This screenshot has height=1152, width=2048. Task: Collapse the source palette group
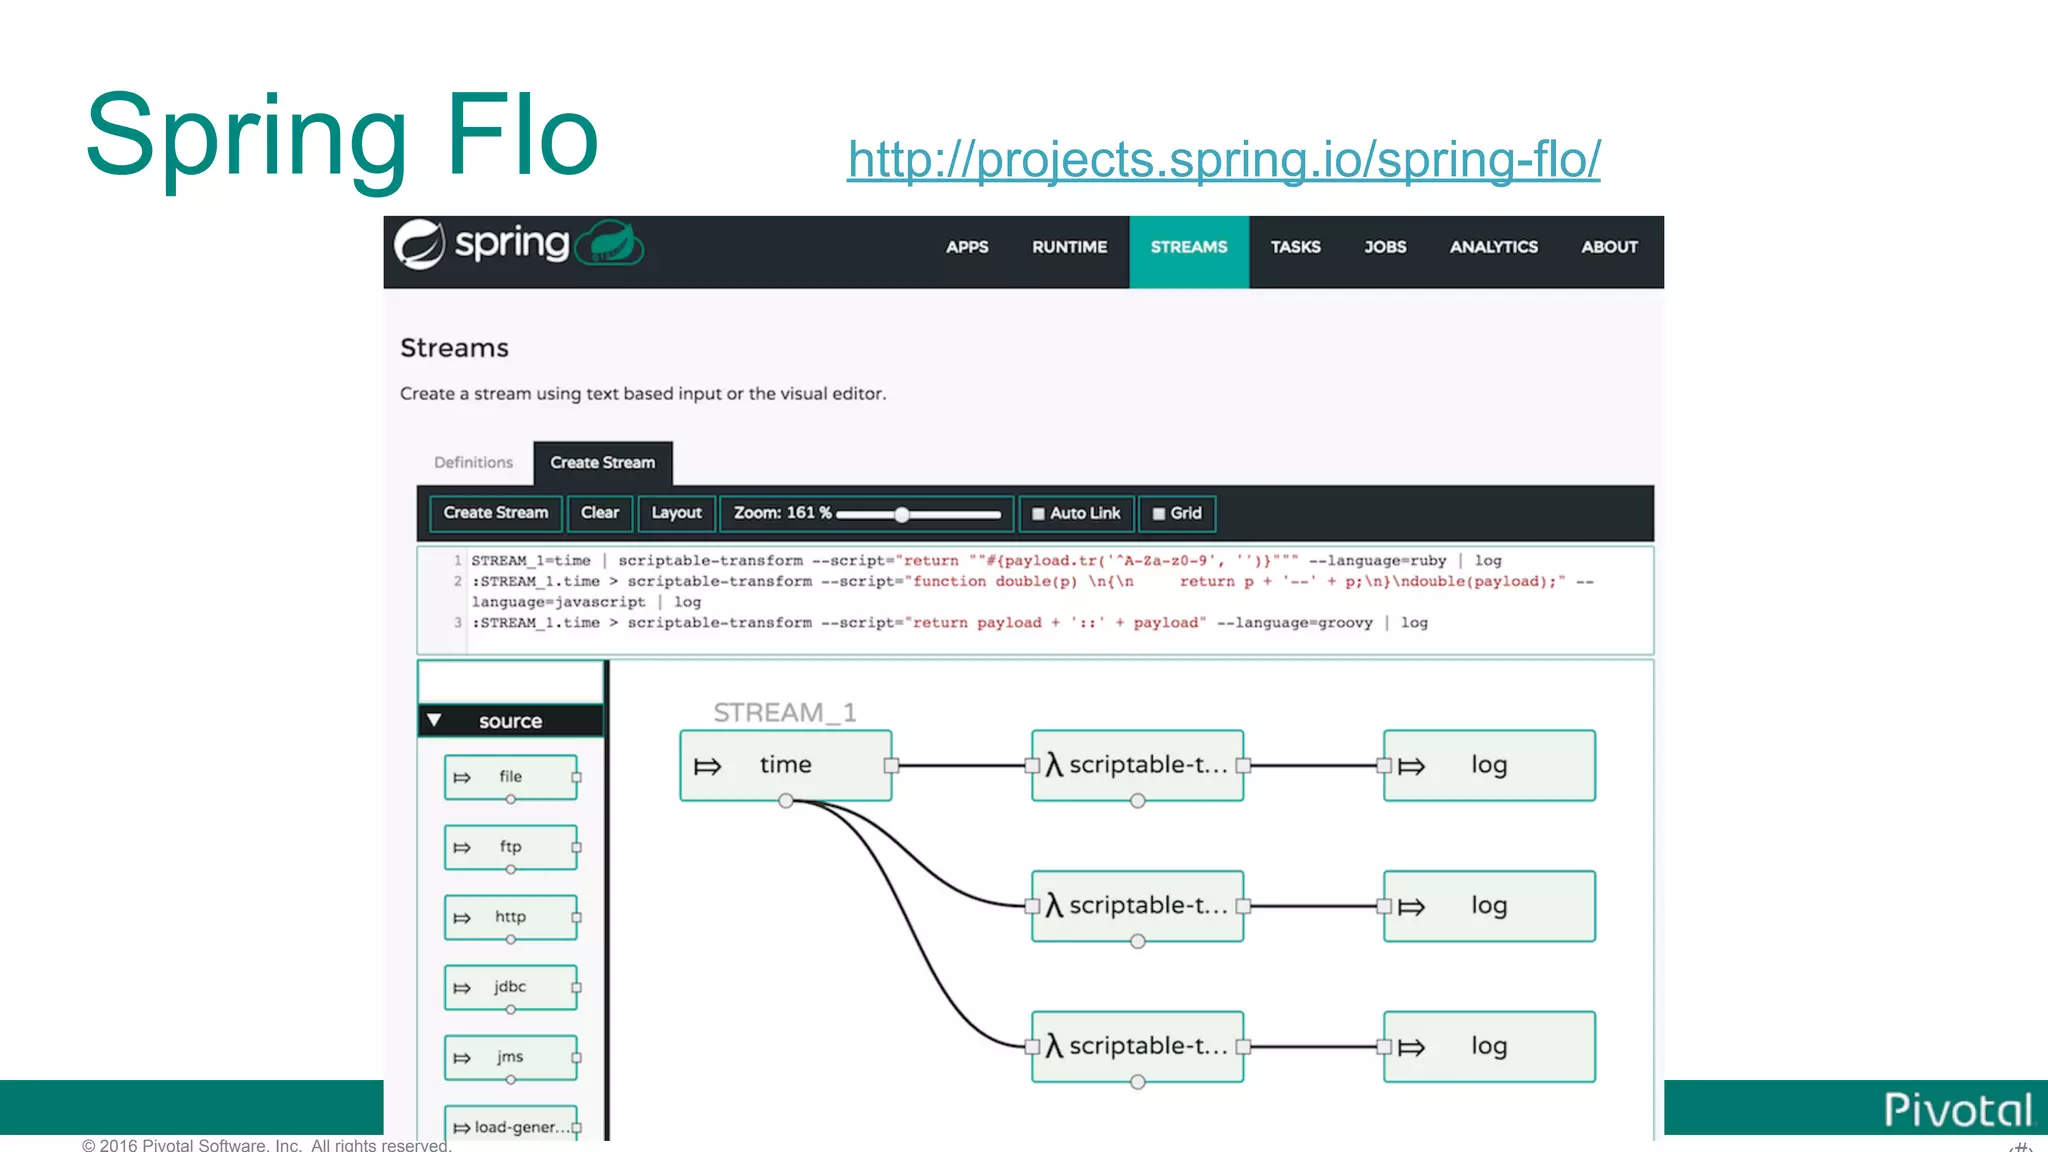point(434,720)
